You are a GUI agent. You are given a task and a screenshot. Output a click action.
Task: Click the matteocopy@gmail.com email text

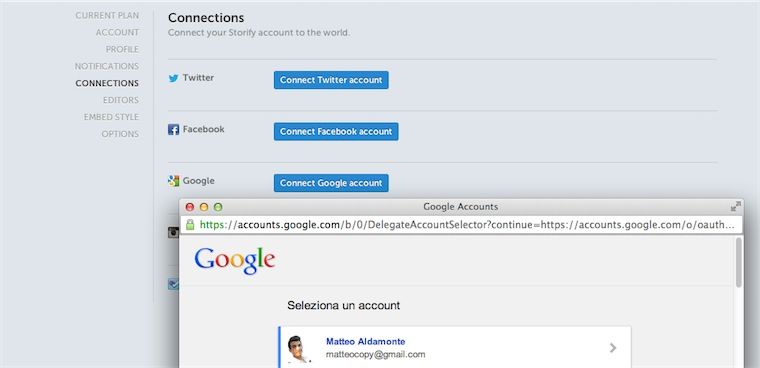[x=376, y=354]
